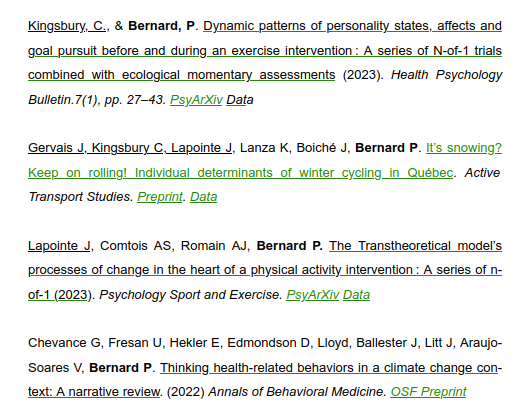Open the OSF Preprint link
Screen dimensions: 520x413
[x=428, y=392]
